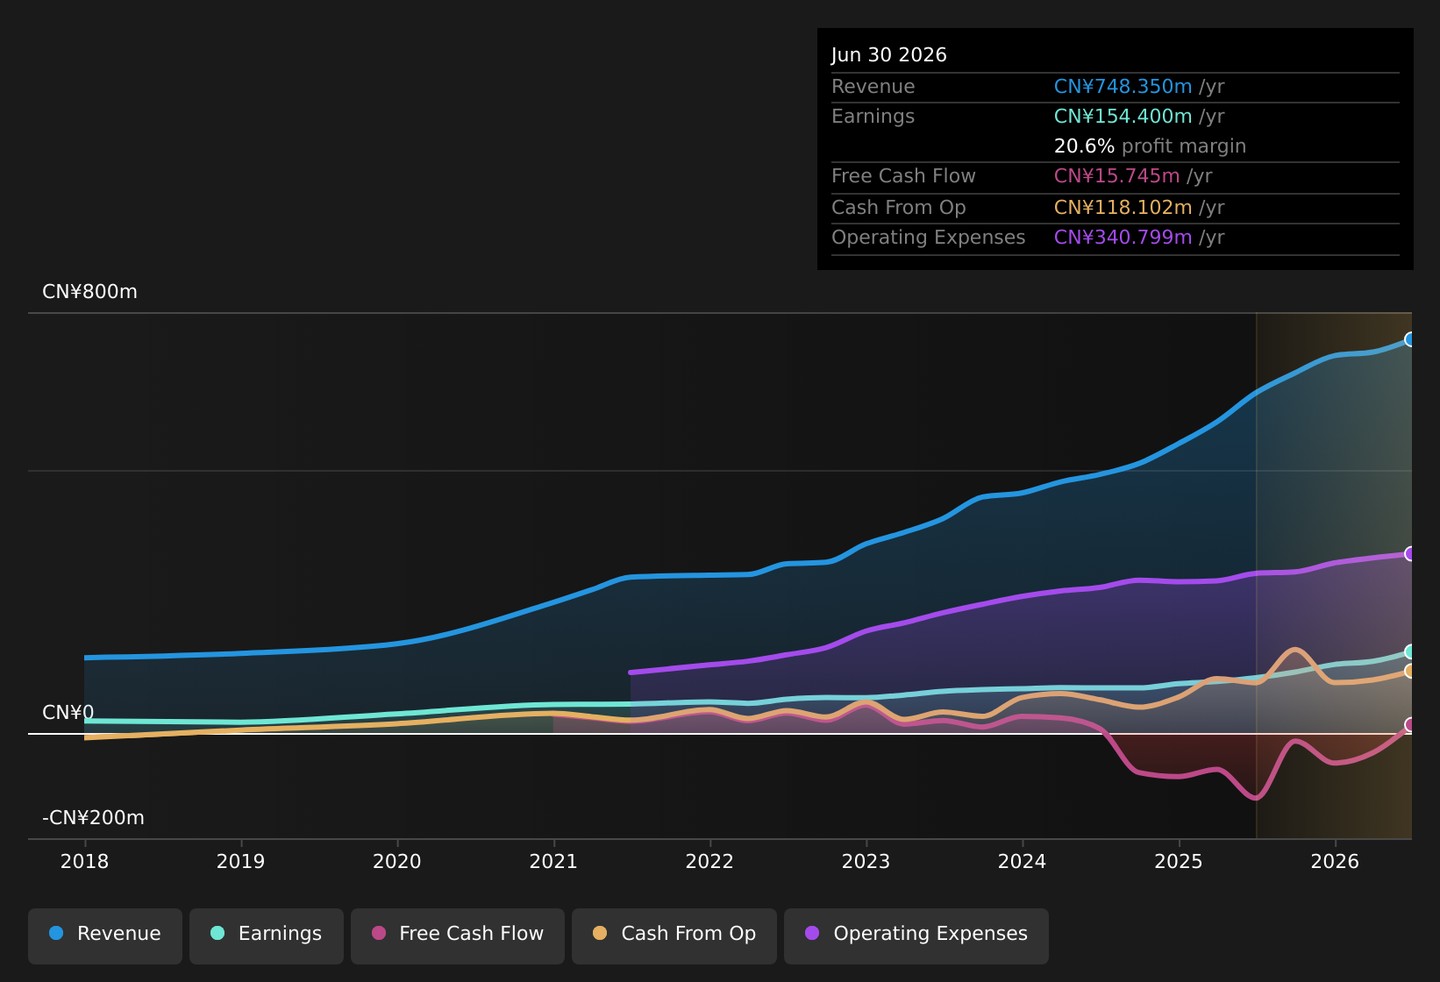Toggle the Revenue series legend button
This screenshot has height=982, width=1440.
[105, 936]
